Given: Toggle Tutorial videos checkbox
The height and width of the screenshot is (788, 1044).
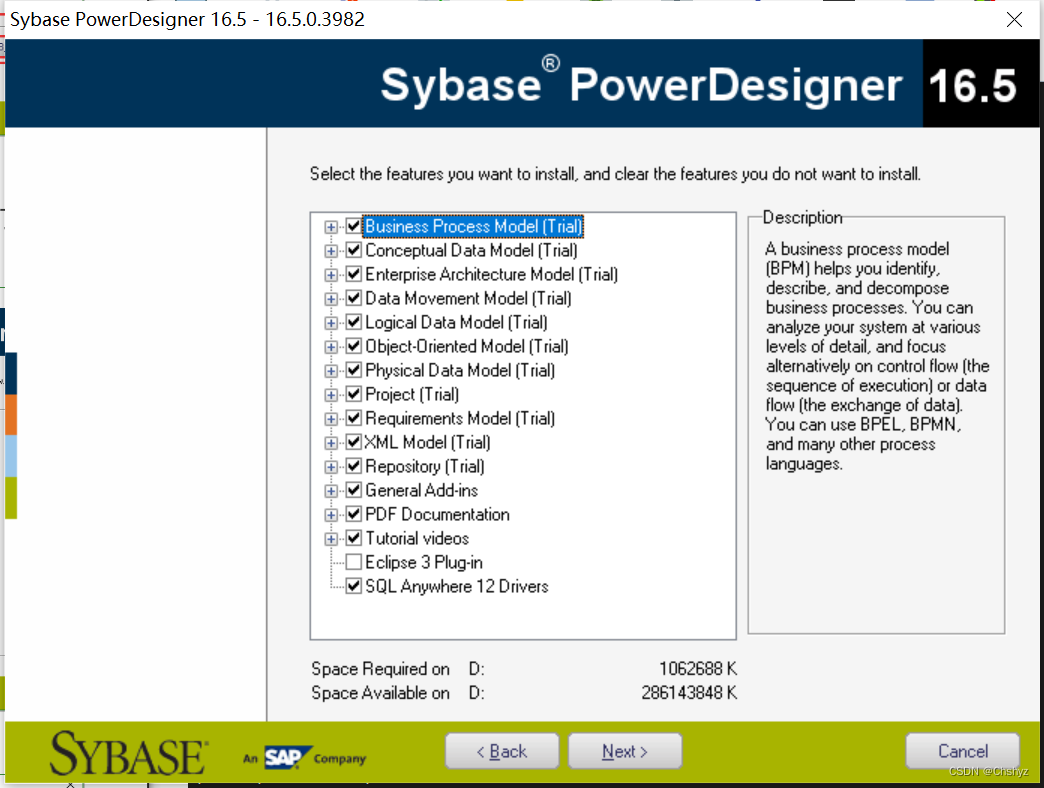Looking at the screenshot, I should click(354, 538).
